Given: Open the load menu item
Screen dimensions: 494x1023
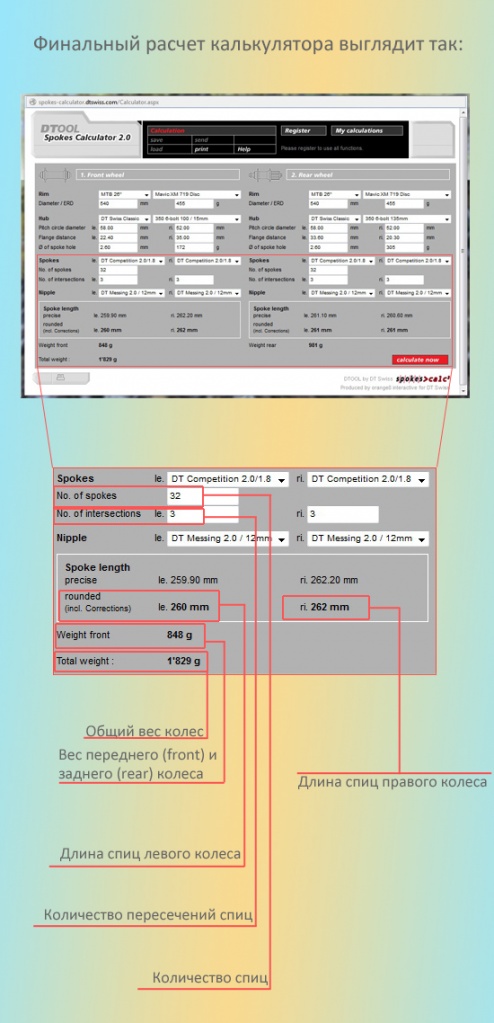Looking at the screenshot, I should click(x=157, y=149).
